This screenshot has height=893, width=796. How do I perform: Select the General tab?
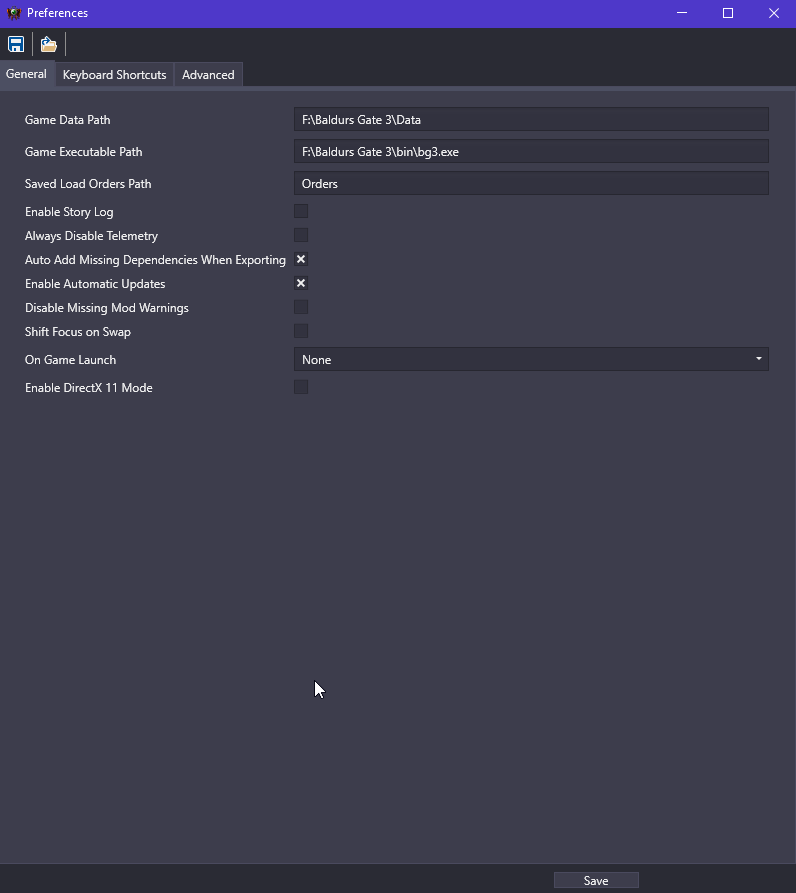tap(26, 73)
